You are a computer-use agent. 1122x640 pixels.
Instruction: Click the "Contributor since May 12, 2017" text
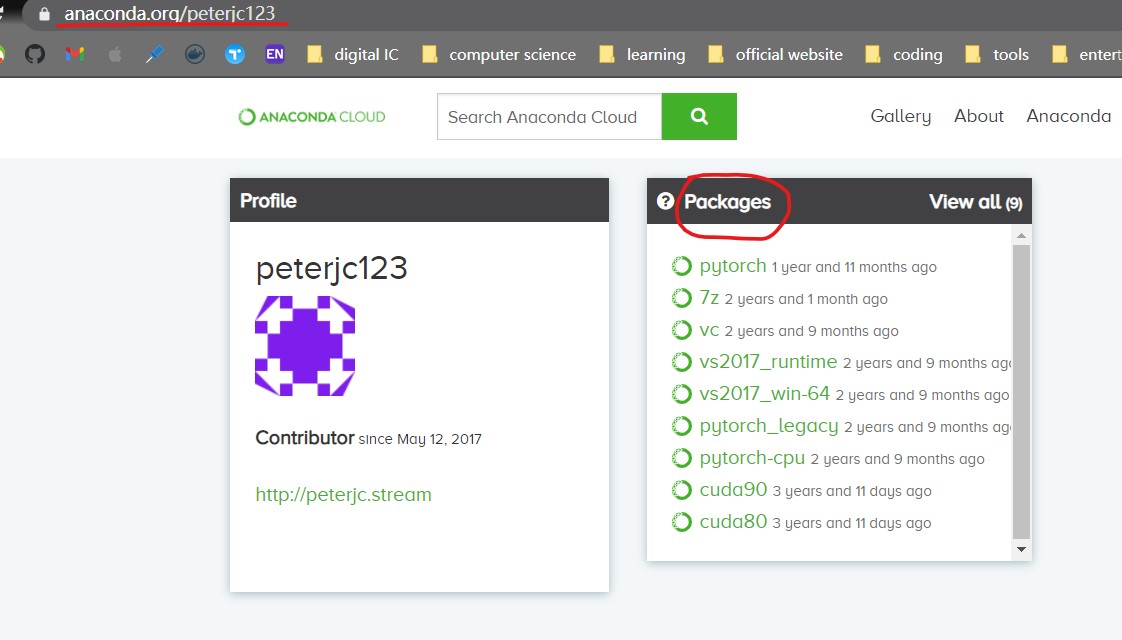[x=368, y=438]
